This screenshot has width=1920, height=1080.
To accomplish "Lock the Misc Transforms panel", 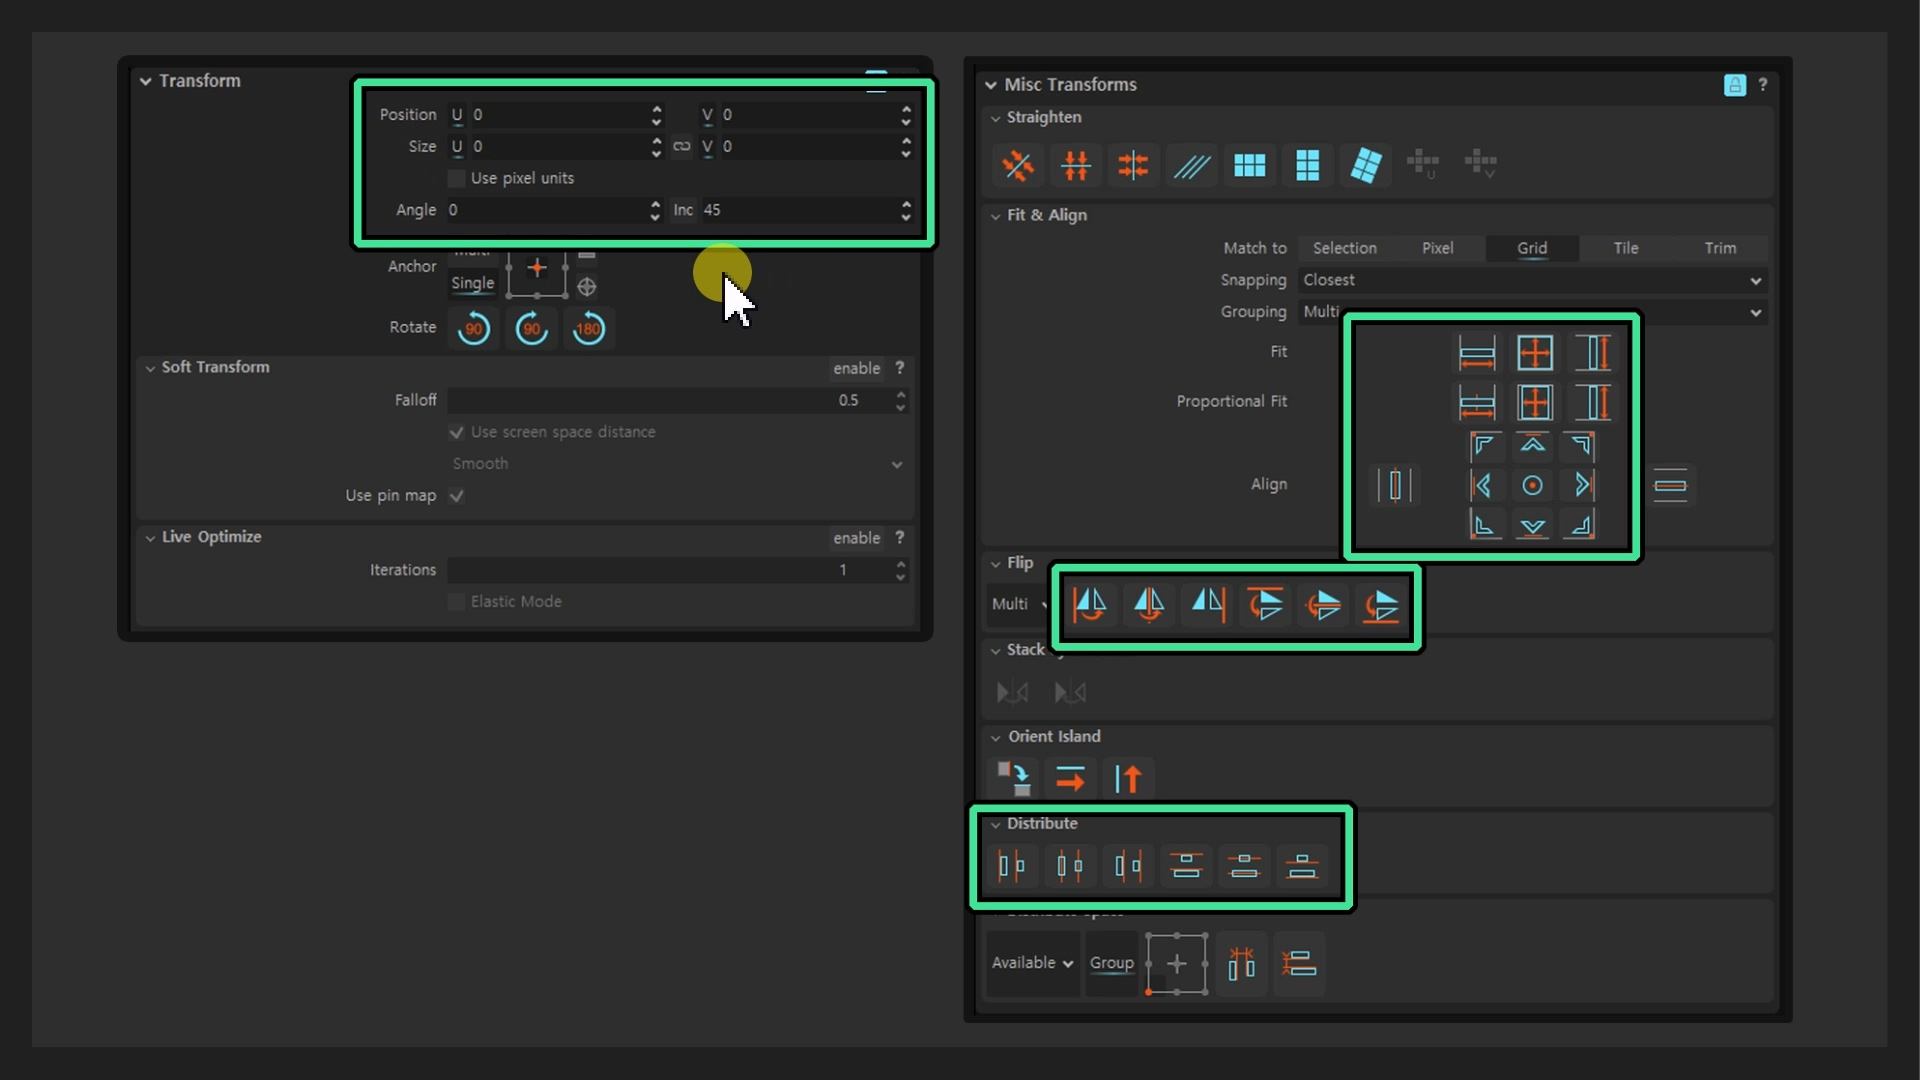I will point(1735,85).
